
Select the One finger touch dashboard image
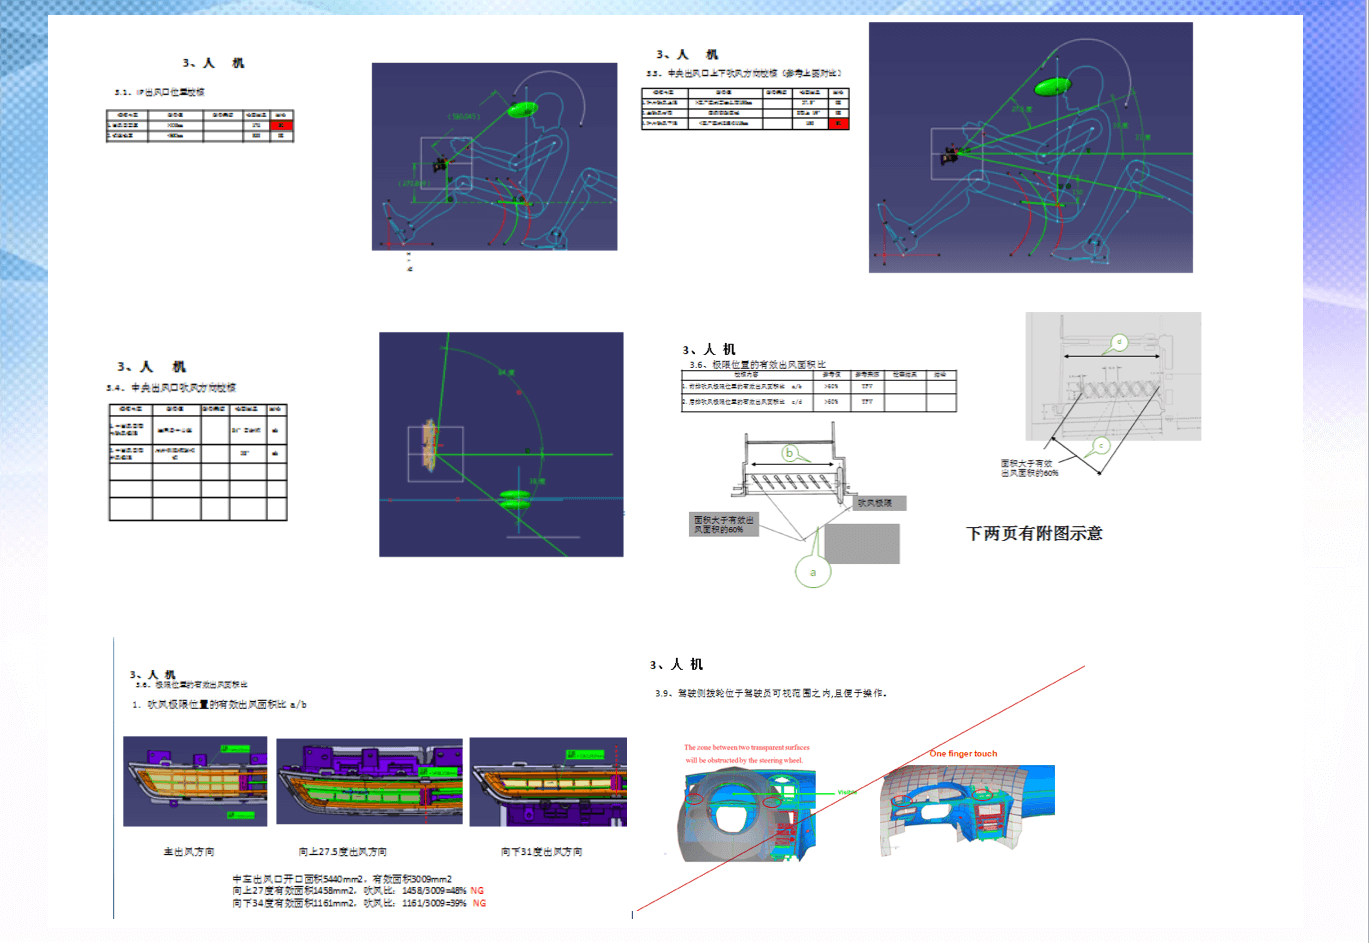coord(967,810)
